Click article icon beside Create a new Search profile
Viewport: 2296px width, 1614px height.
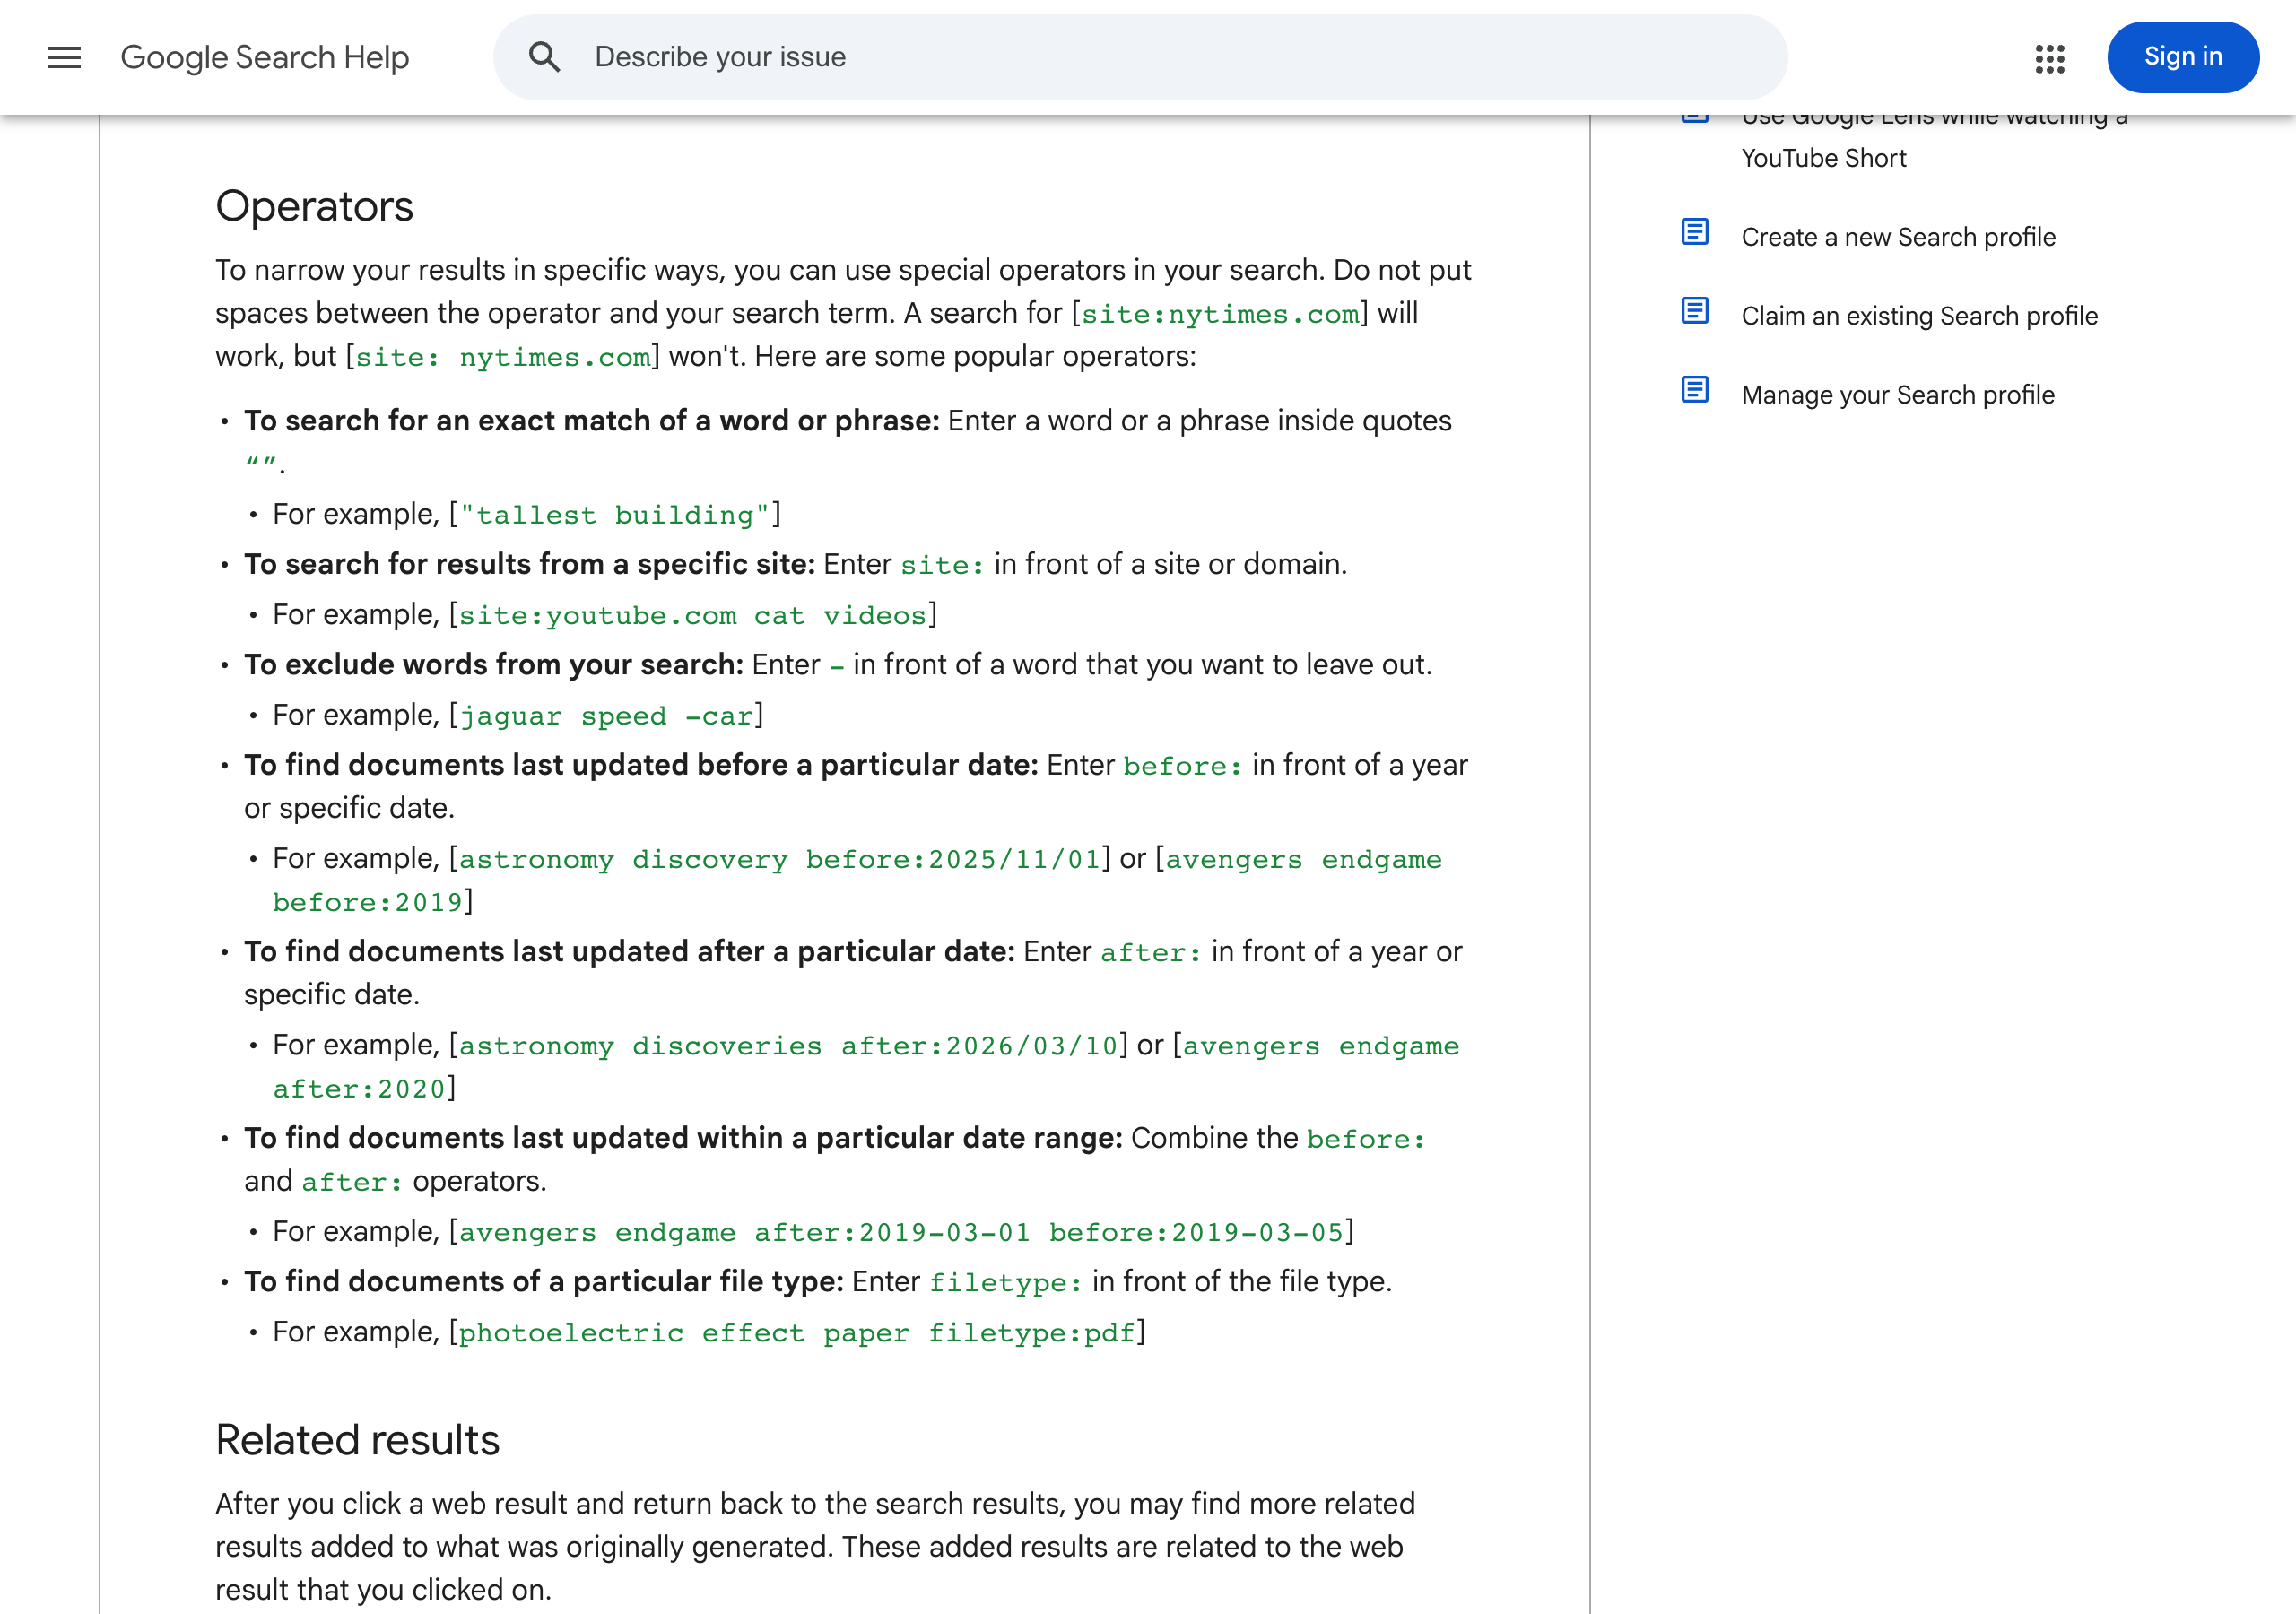pyautogui.click(x=1694, y=232)
